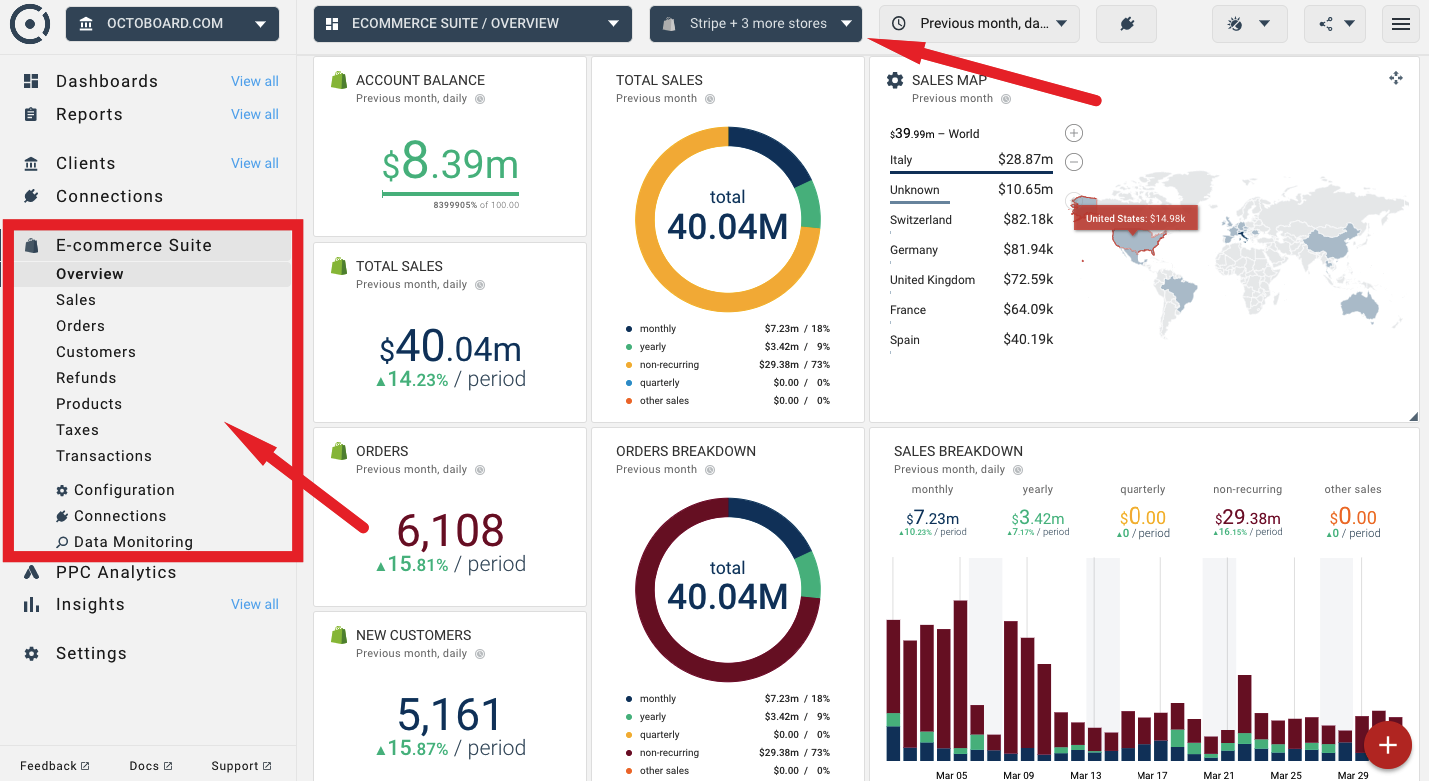The image size is (1429, 781).
Task: Open the Docs external link
Action: tap(150, 766)
